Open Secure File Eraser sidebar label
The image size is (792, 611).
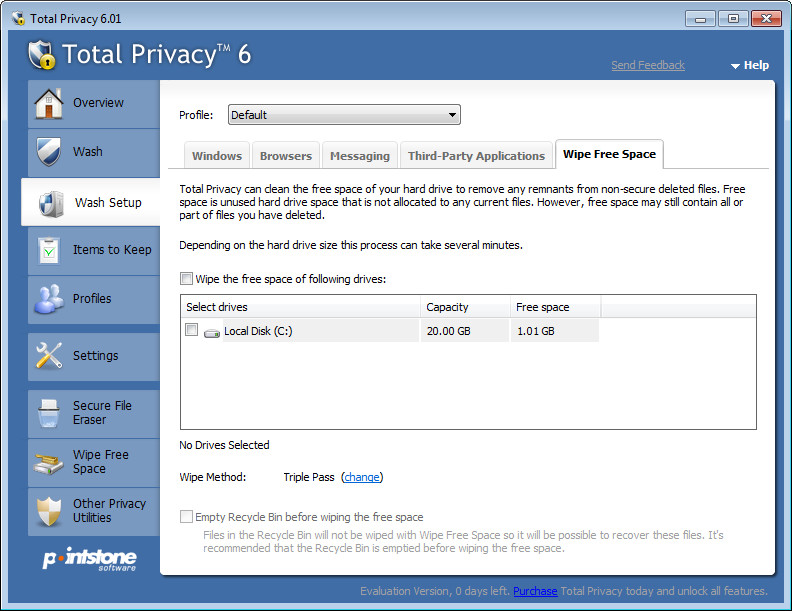(x=102, y=413)
